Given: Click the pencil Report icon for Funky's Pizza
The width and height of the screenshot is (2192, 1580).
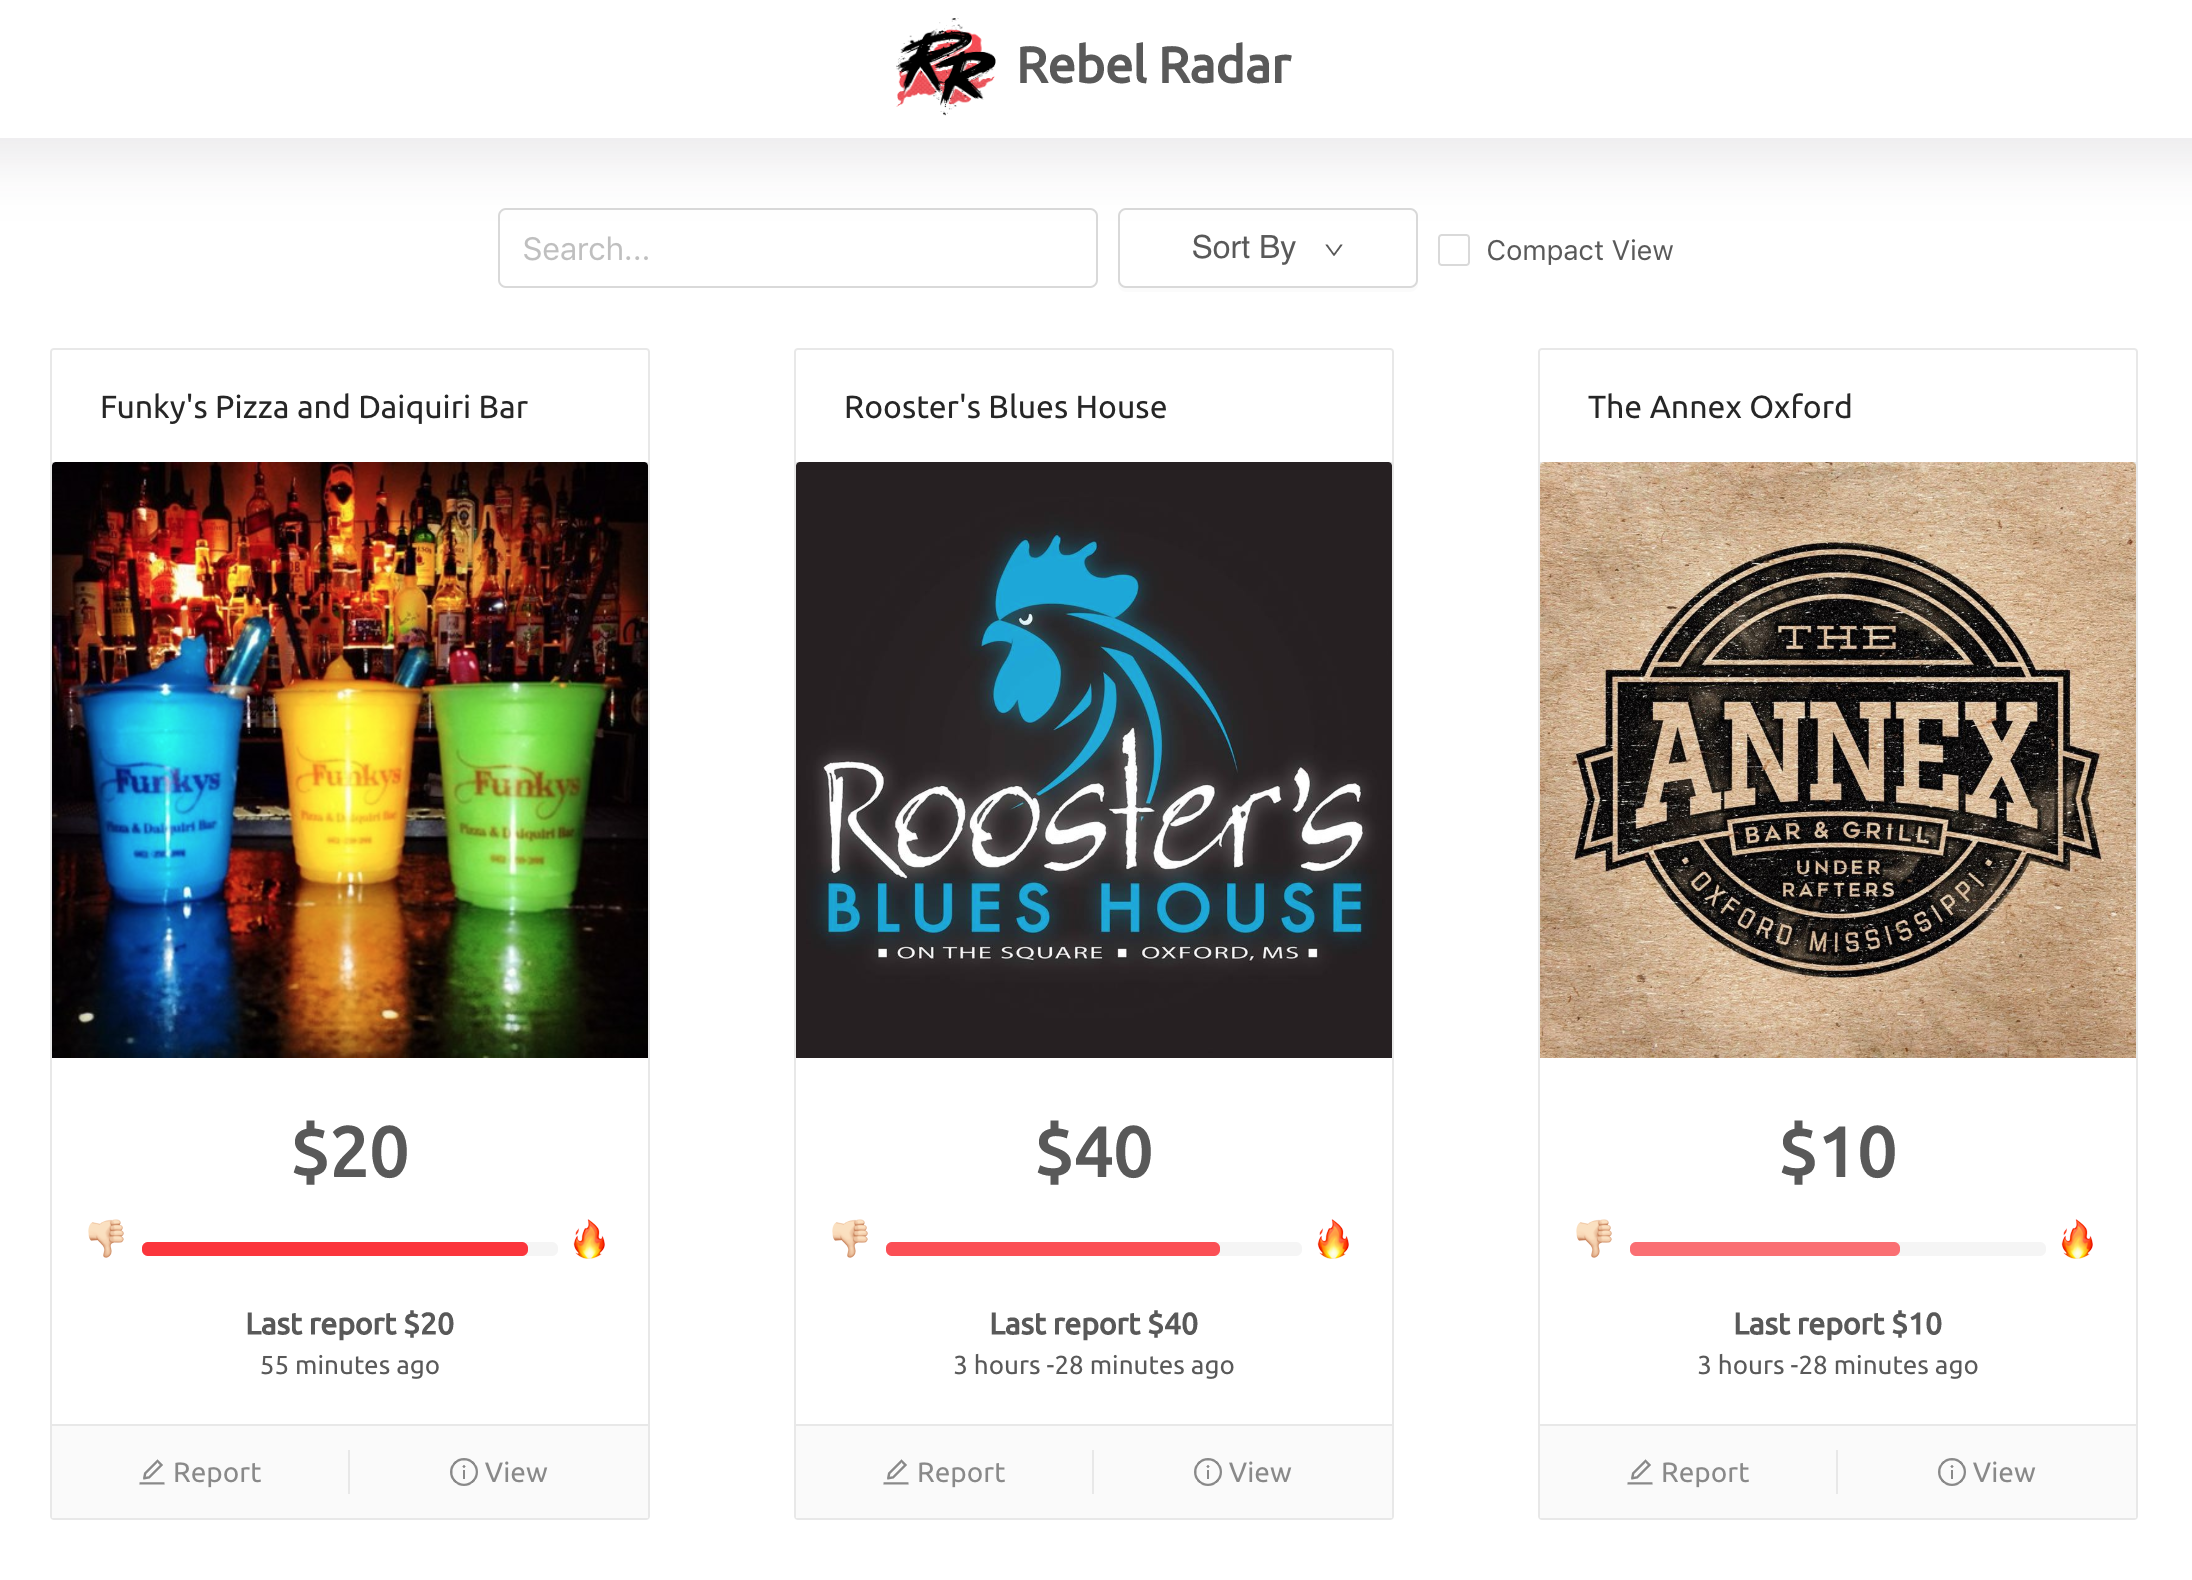Looking at the screenshot, I should click(x=152, y=1472).
